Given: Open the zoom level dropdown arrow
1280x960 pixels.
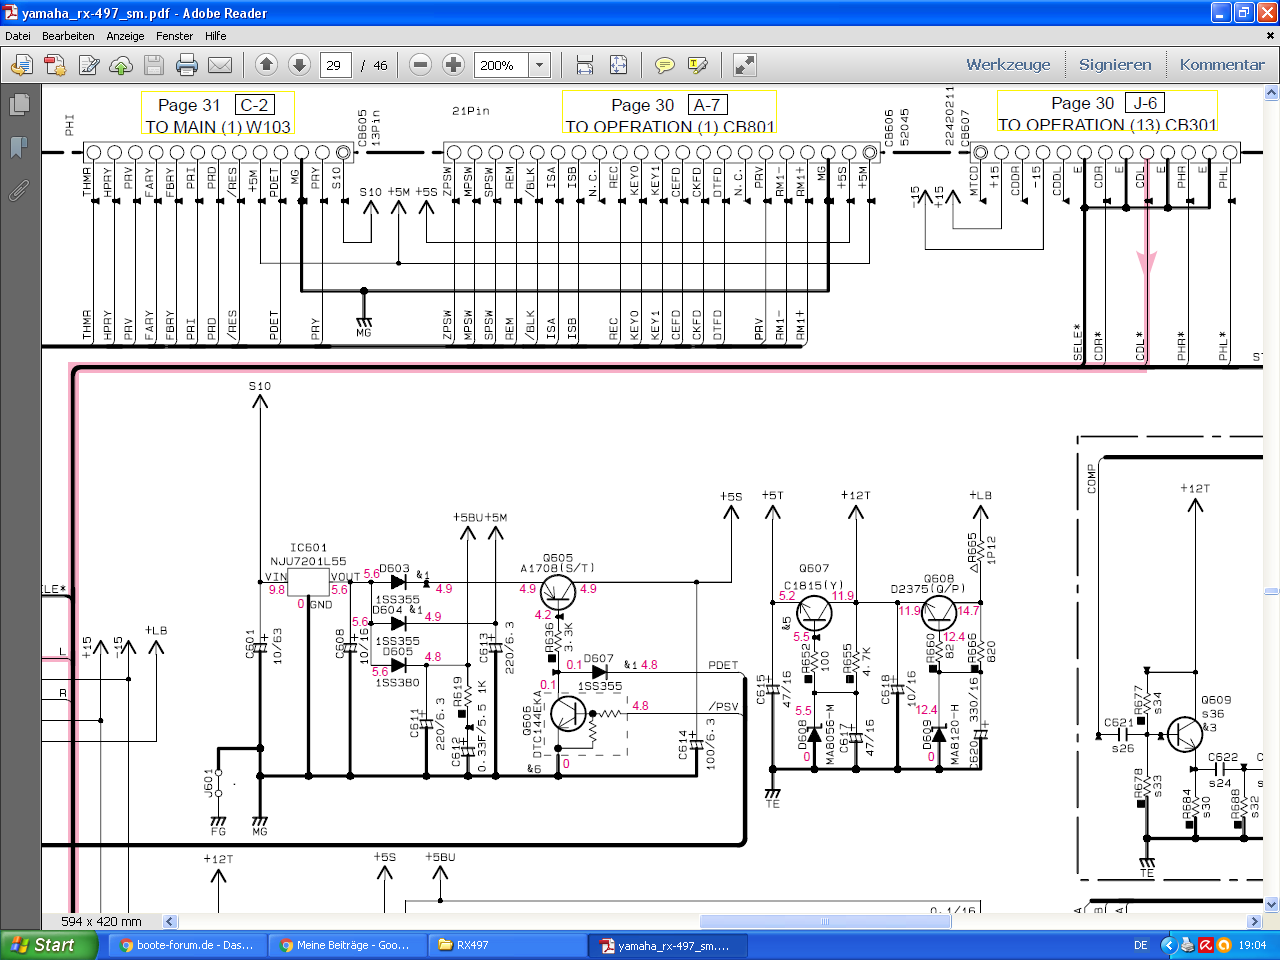Looking at the screenshot, I should 540,65.
